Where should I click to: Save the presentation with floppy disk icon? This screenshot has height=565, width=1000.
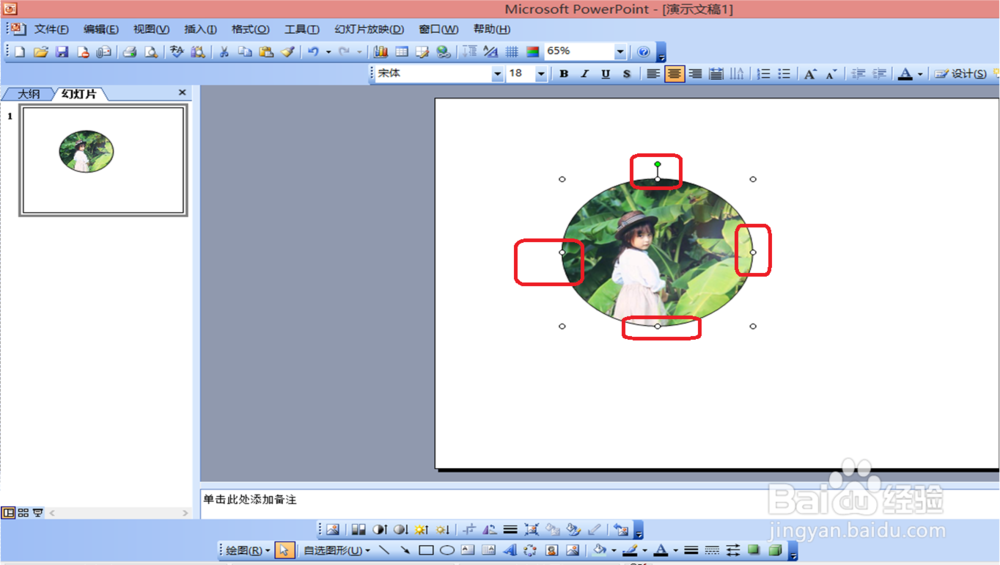tap(62, 52)
